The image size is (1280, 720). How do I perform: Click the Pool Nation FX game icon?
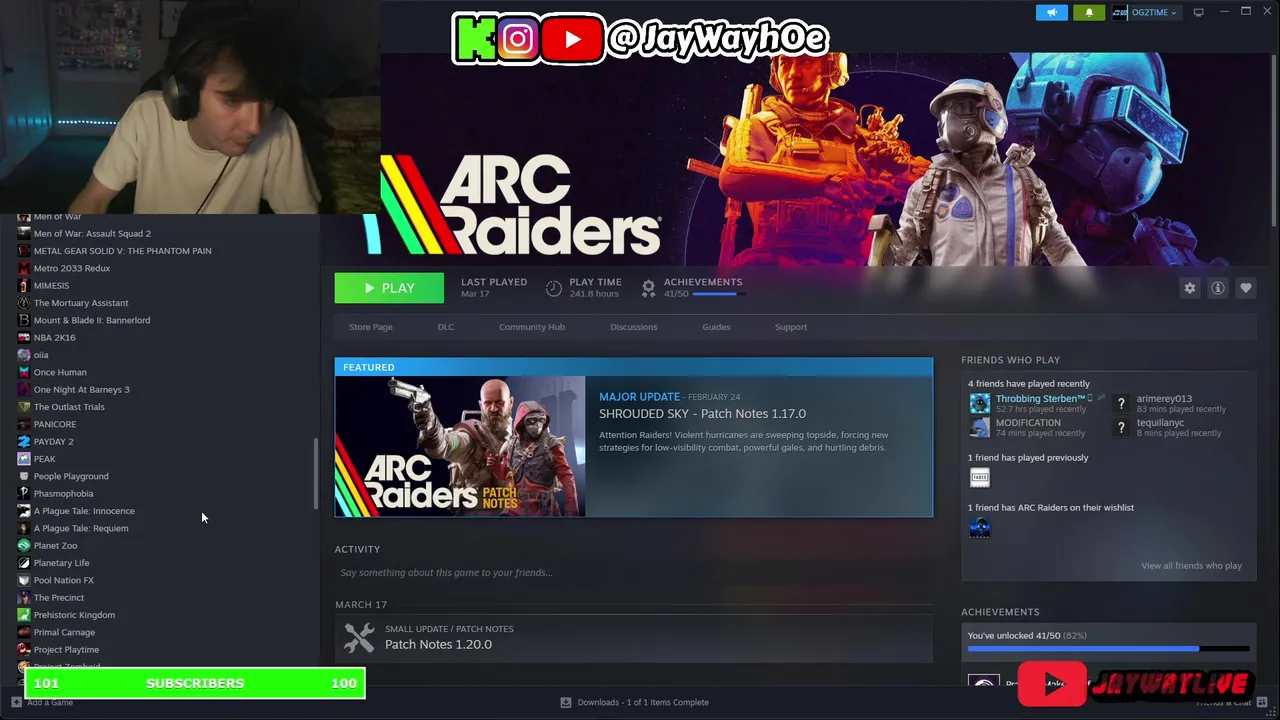[x=24, y=580]
